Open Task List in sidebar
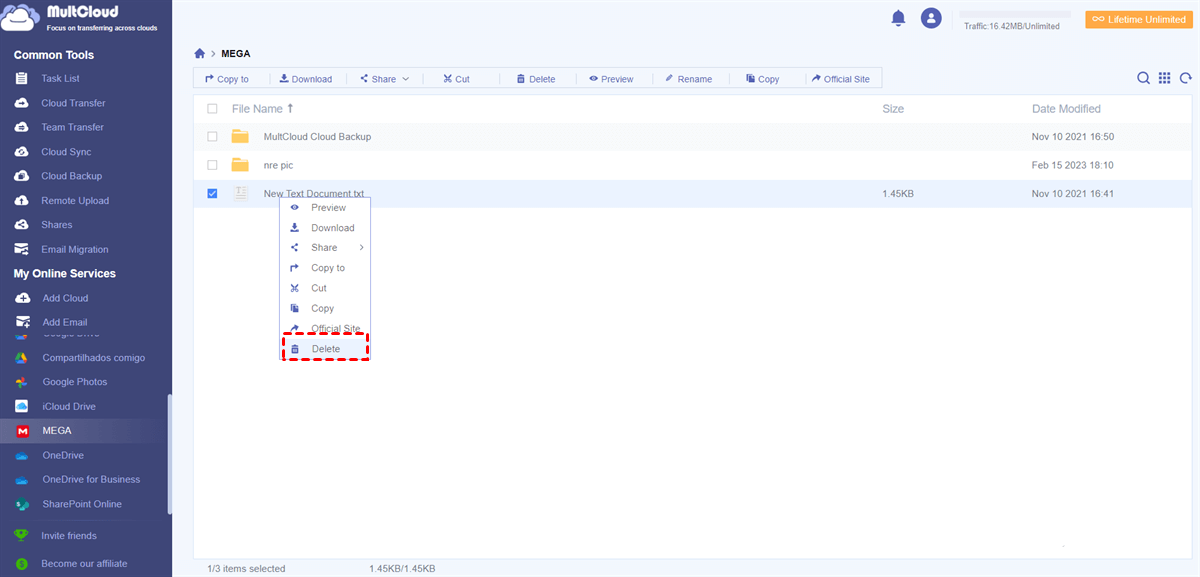Screen dimensions: 1200x577 [60, 78]
